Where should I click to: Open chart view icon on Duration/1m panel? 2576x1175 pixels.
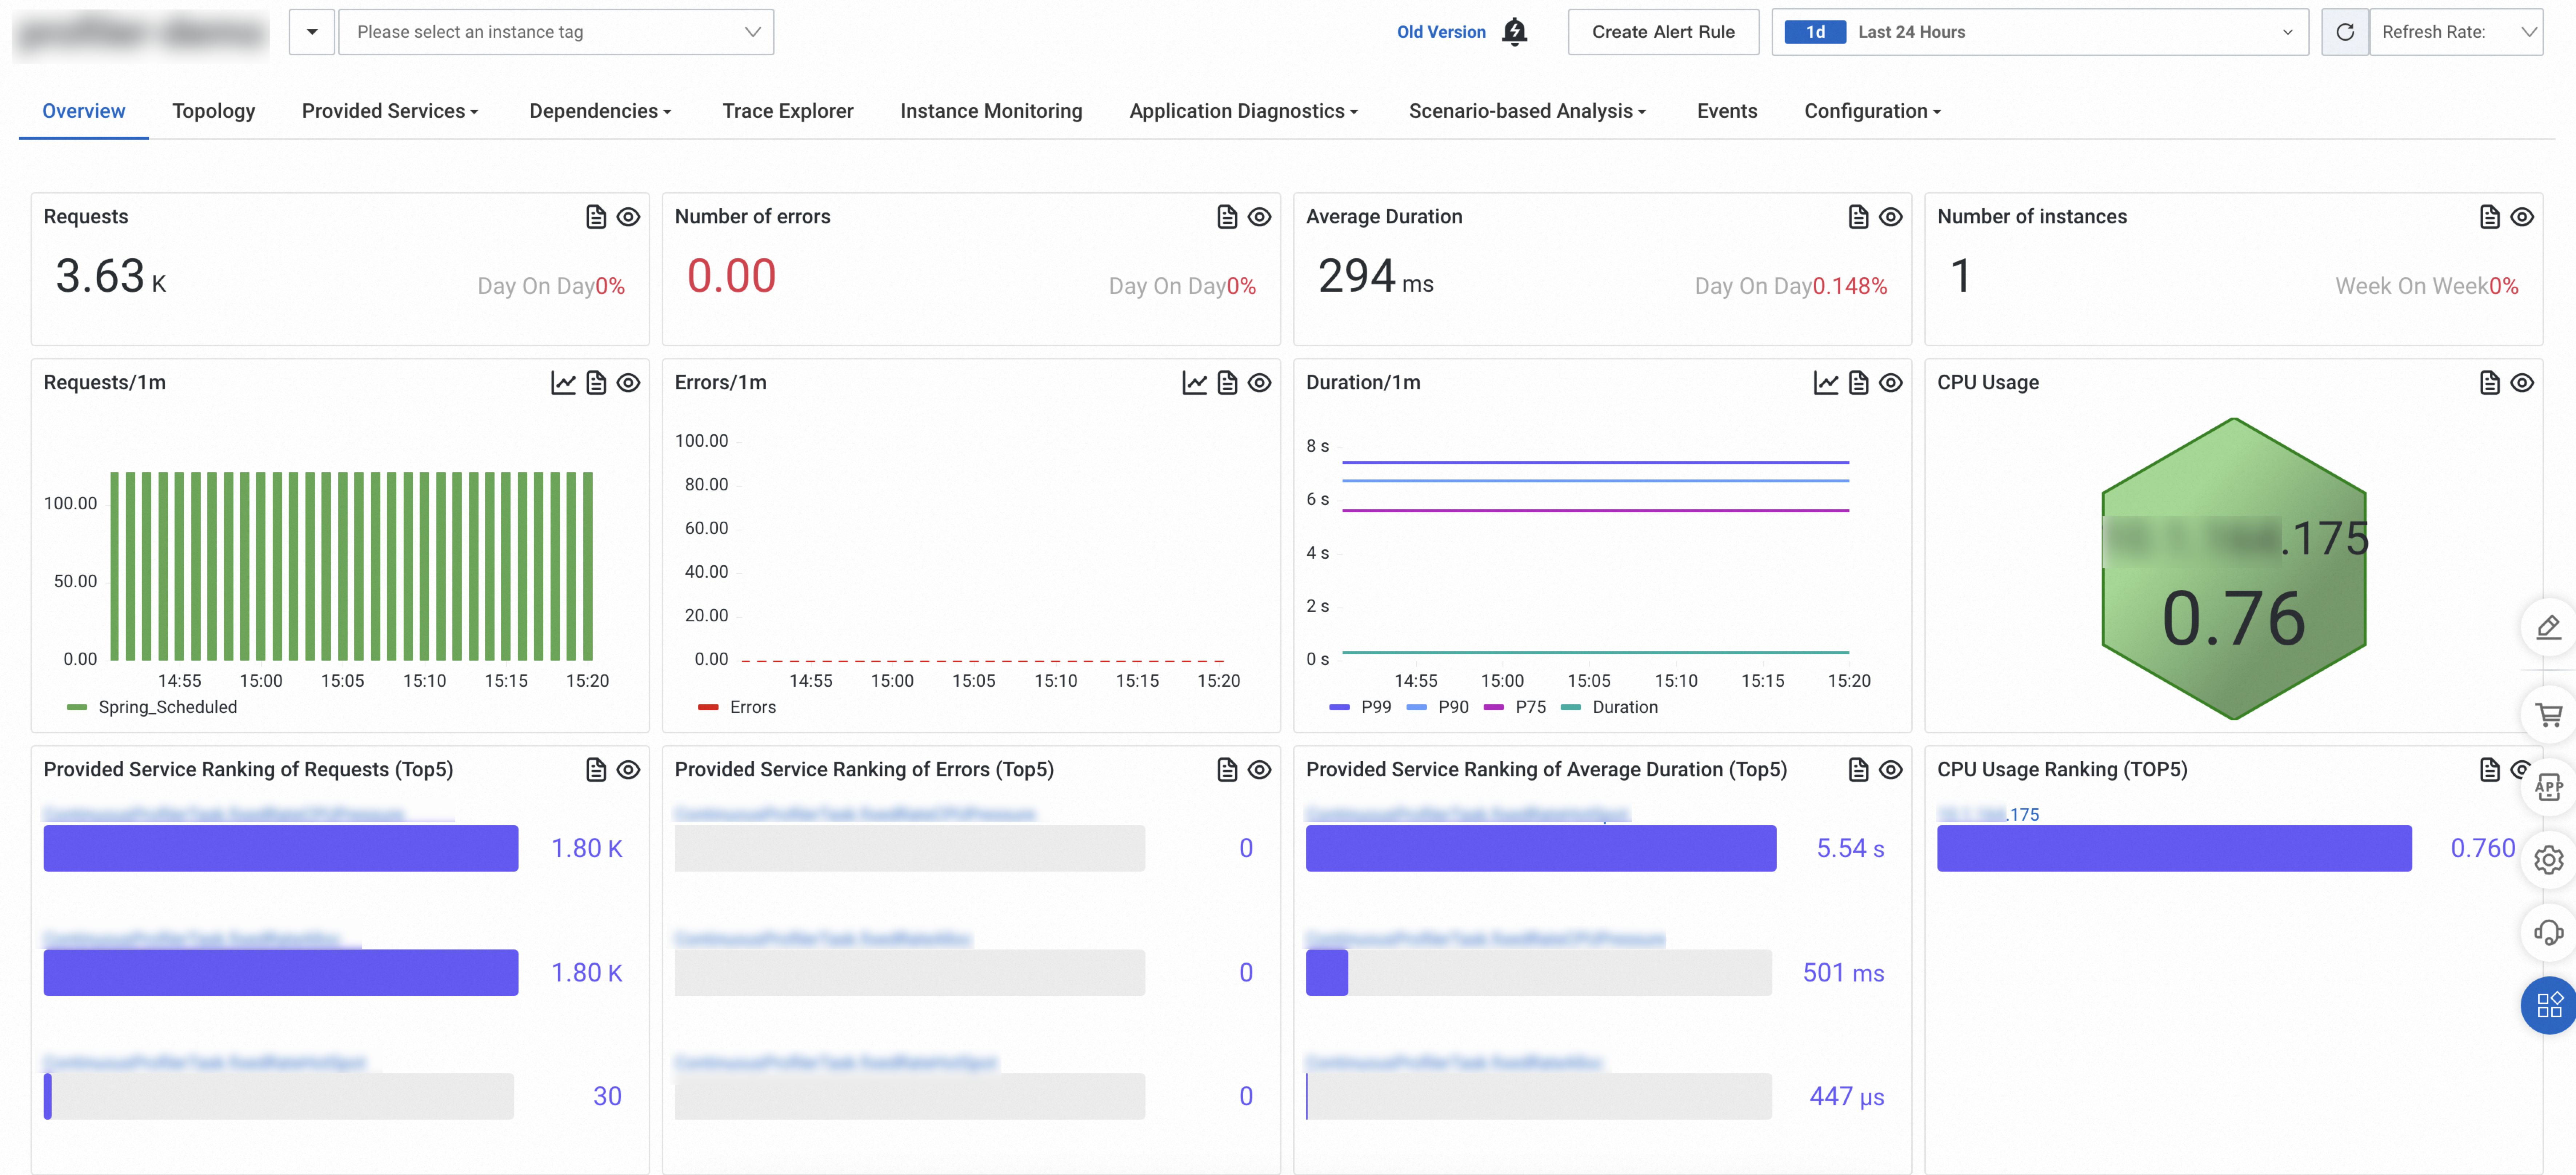click(x=1826, y=383)
